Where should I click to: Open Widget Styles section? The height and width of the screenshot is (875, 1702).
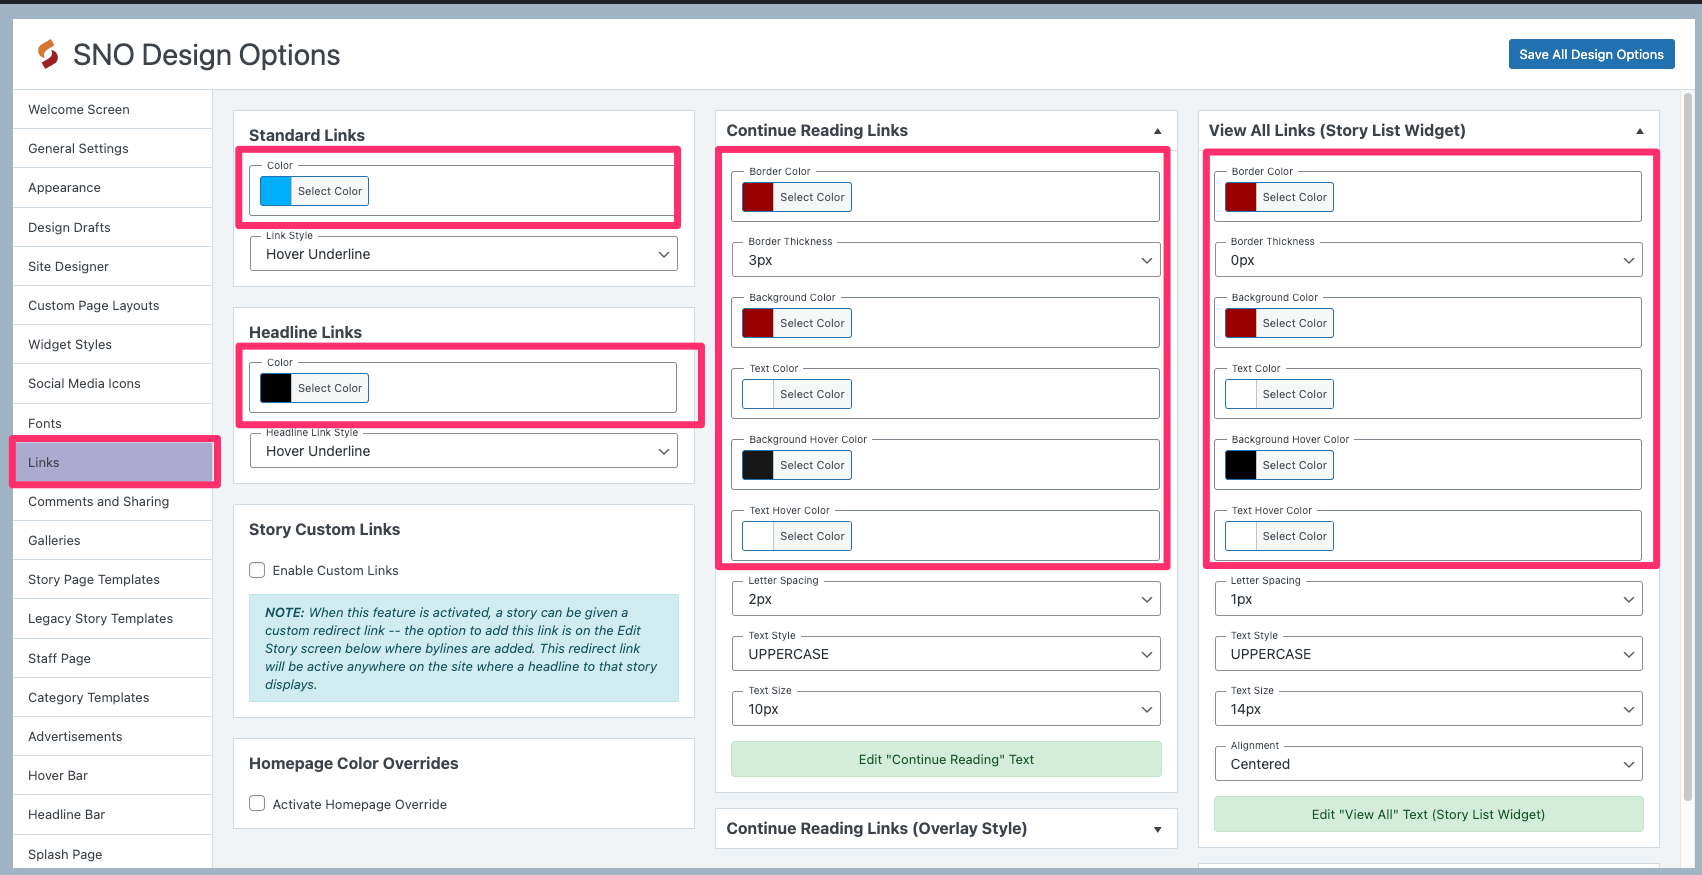click(x=113, y=344)
